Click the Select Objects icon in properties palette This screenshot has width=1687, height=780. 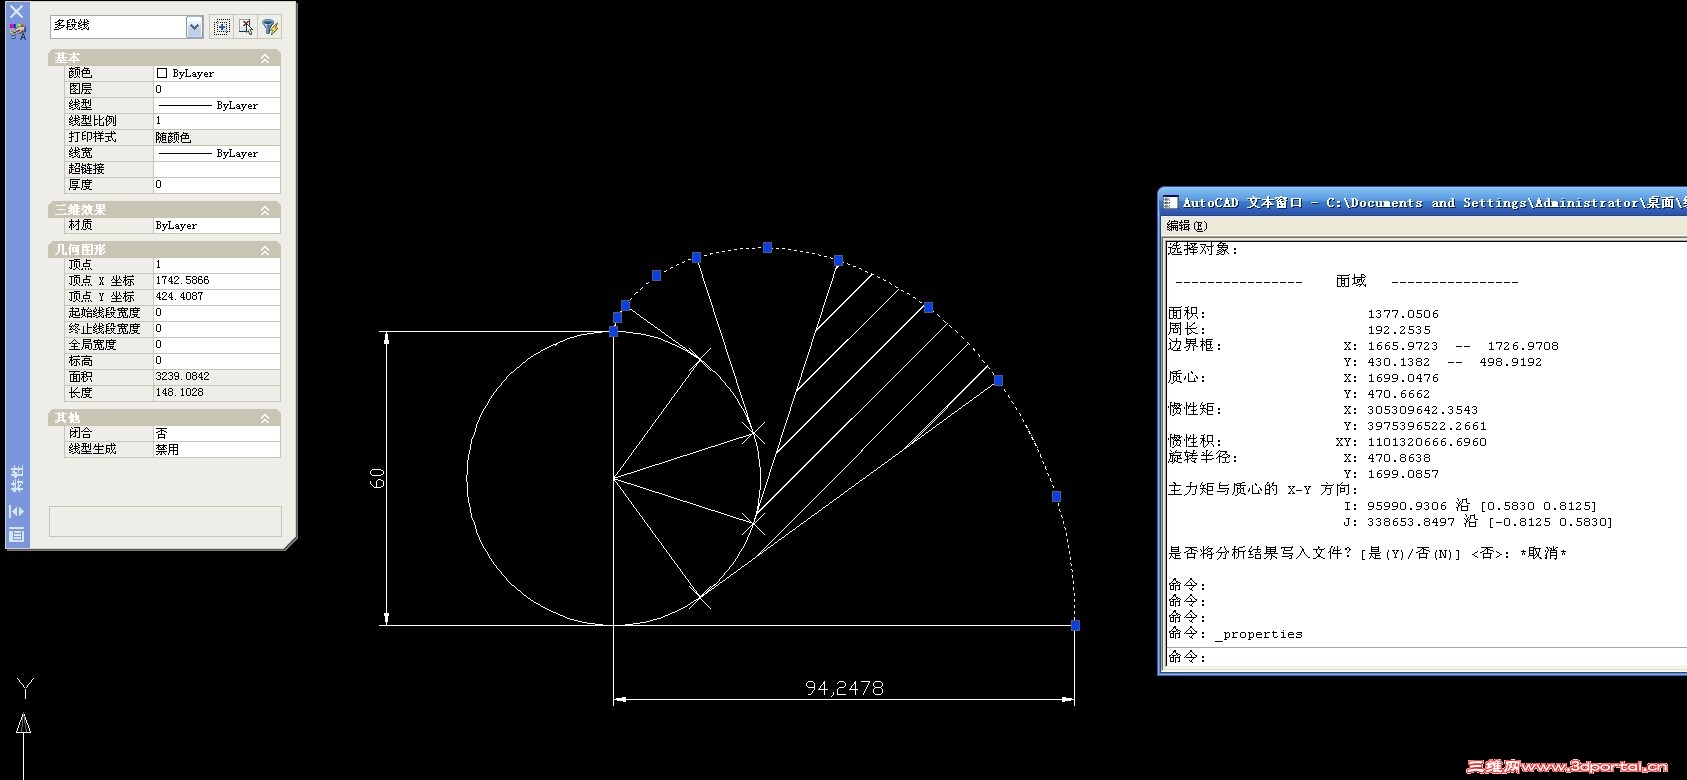246,27
